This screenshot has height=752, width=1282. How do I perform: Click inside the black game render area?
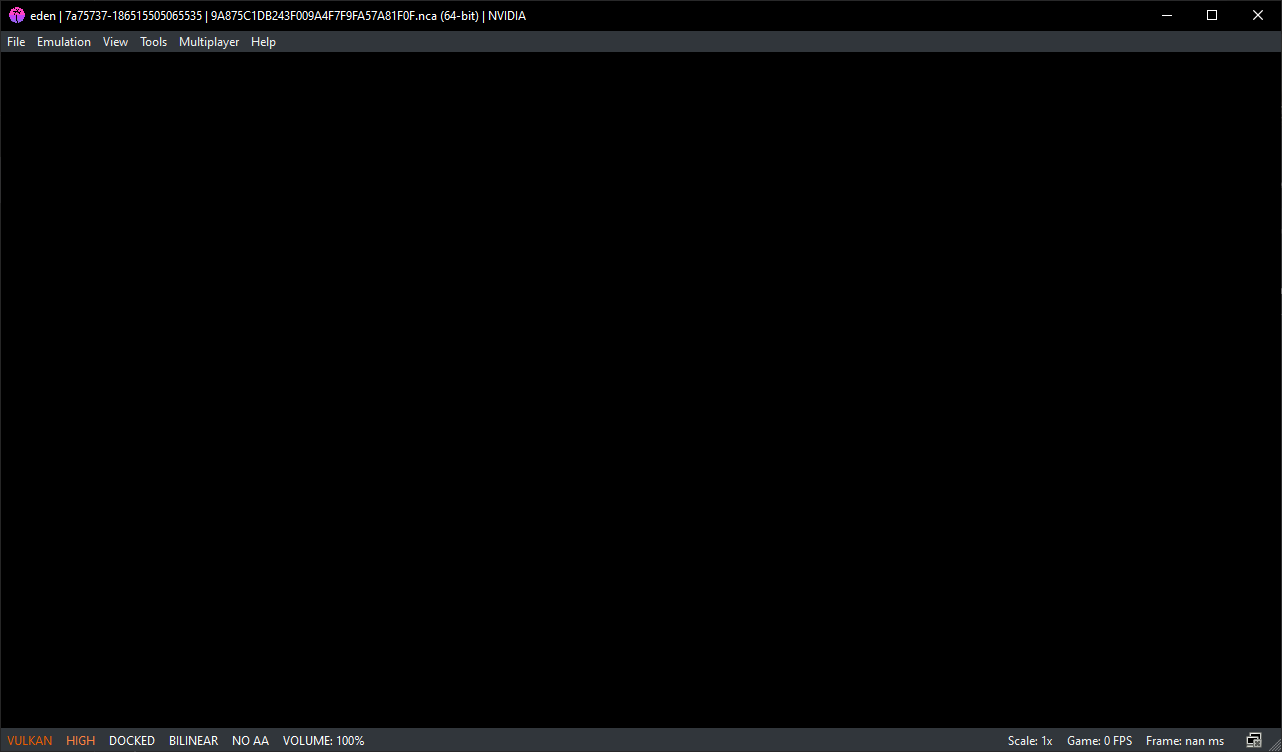click(x=640, y=390)
